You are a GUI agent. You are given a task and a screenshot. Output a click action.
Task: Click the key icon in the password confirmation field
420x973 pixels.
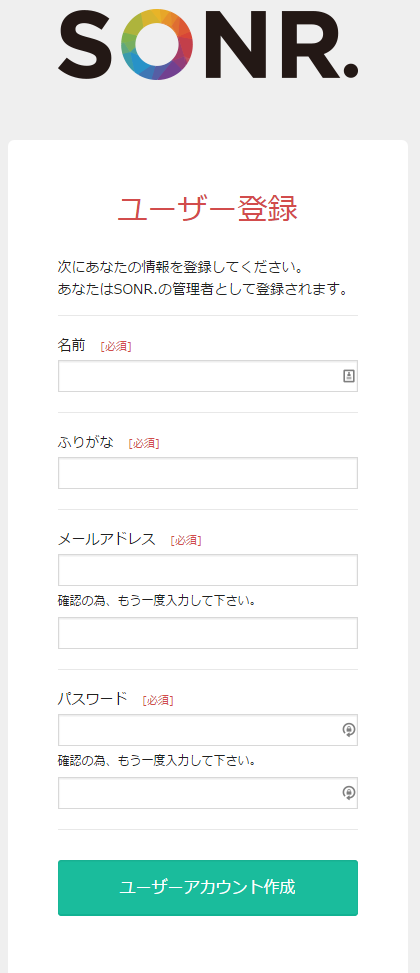click(349, 793)
